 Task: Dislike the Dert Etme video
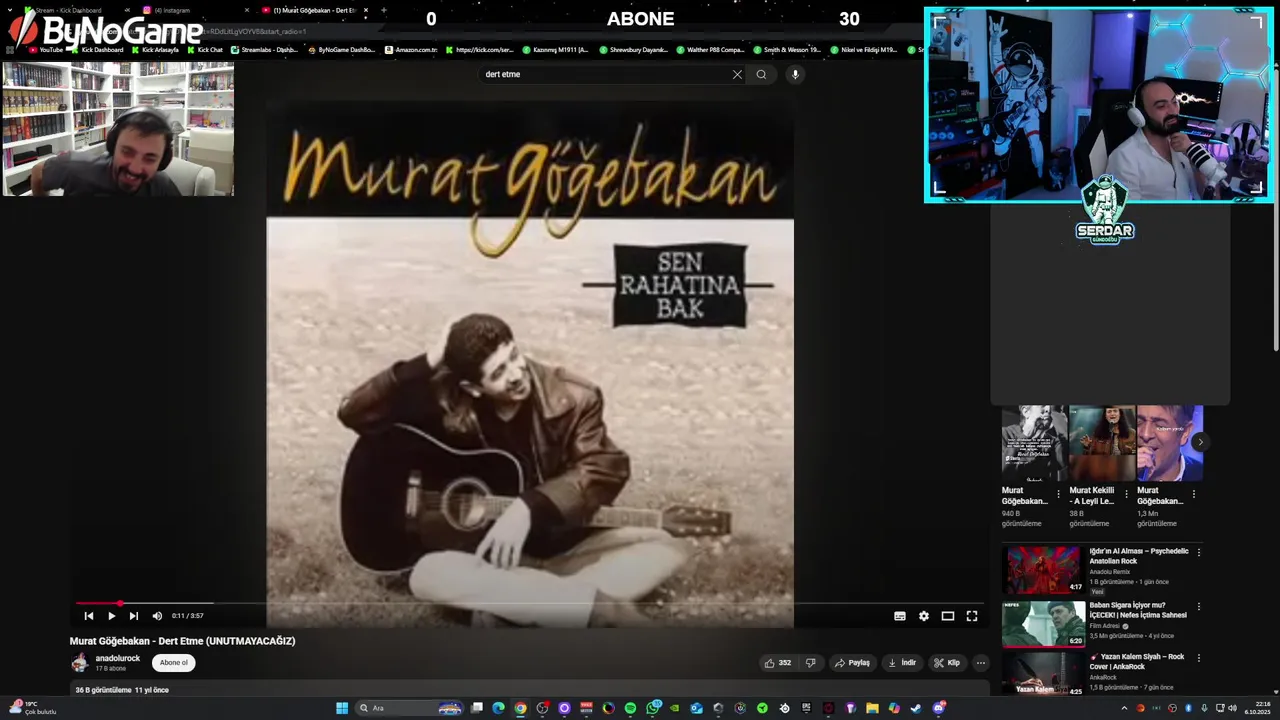[811, 662]
